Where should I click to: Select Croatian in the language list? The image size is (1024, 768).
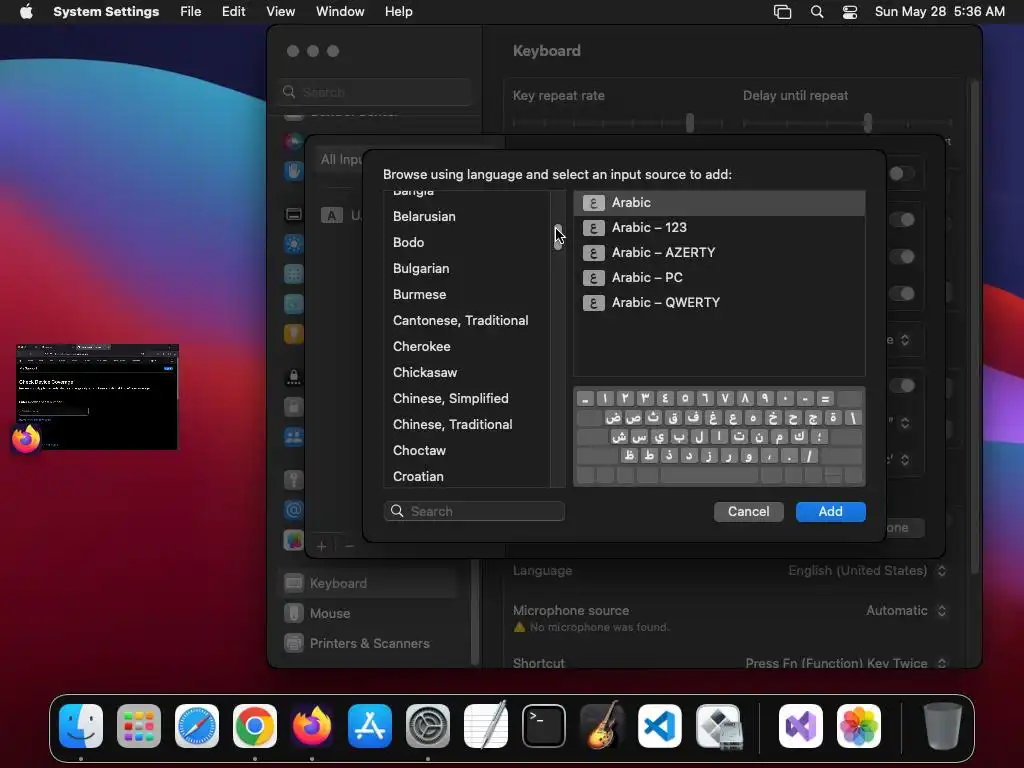[466, 477]
